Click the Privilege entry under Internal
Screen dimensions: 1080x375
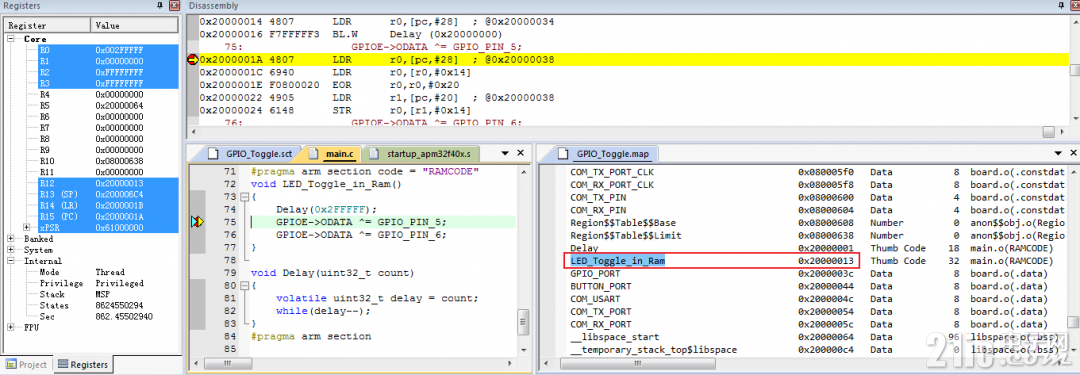tap(109, 283)
